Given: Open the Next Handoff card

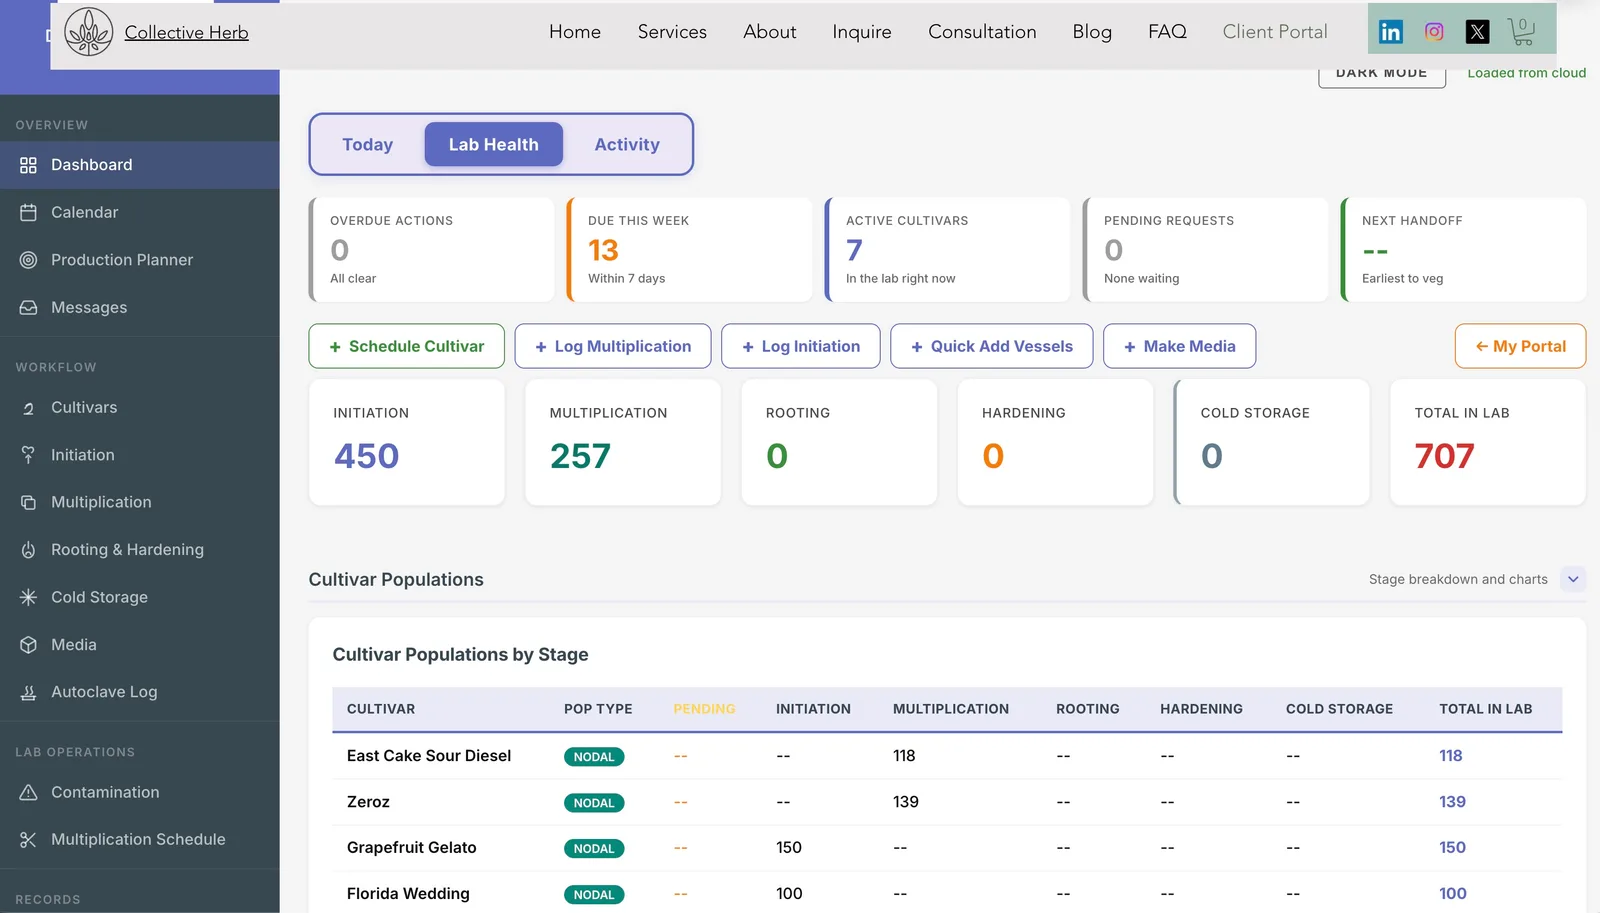Looking at the screenshot, I should (1464, 249).
